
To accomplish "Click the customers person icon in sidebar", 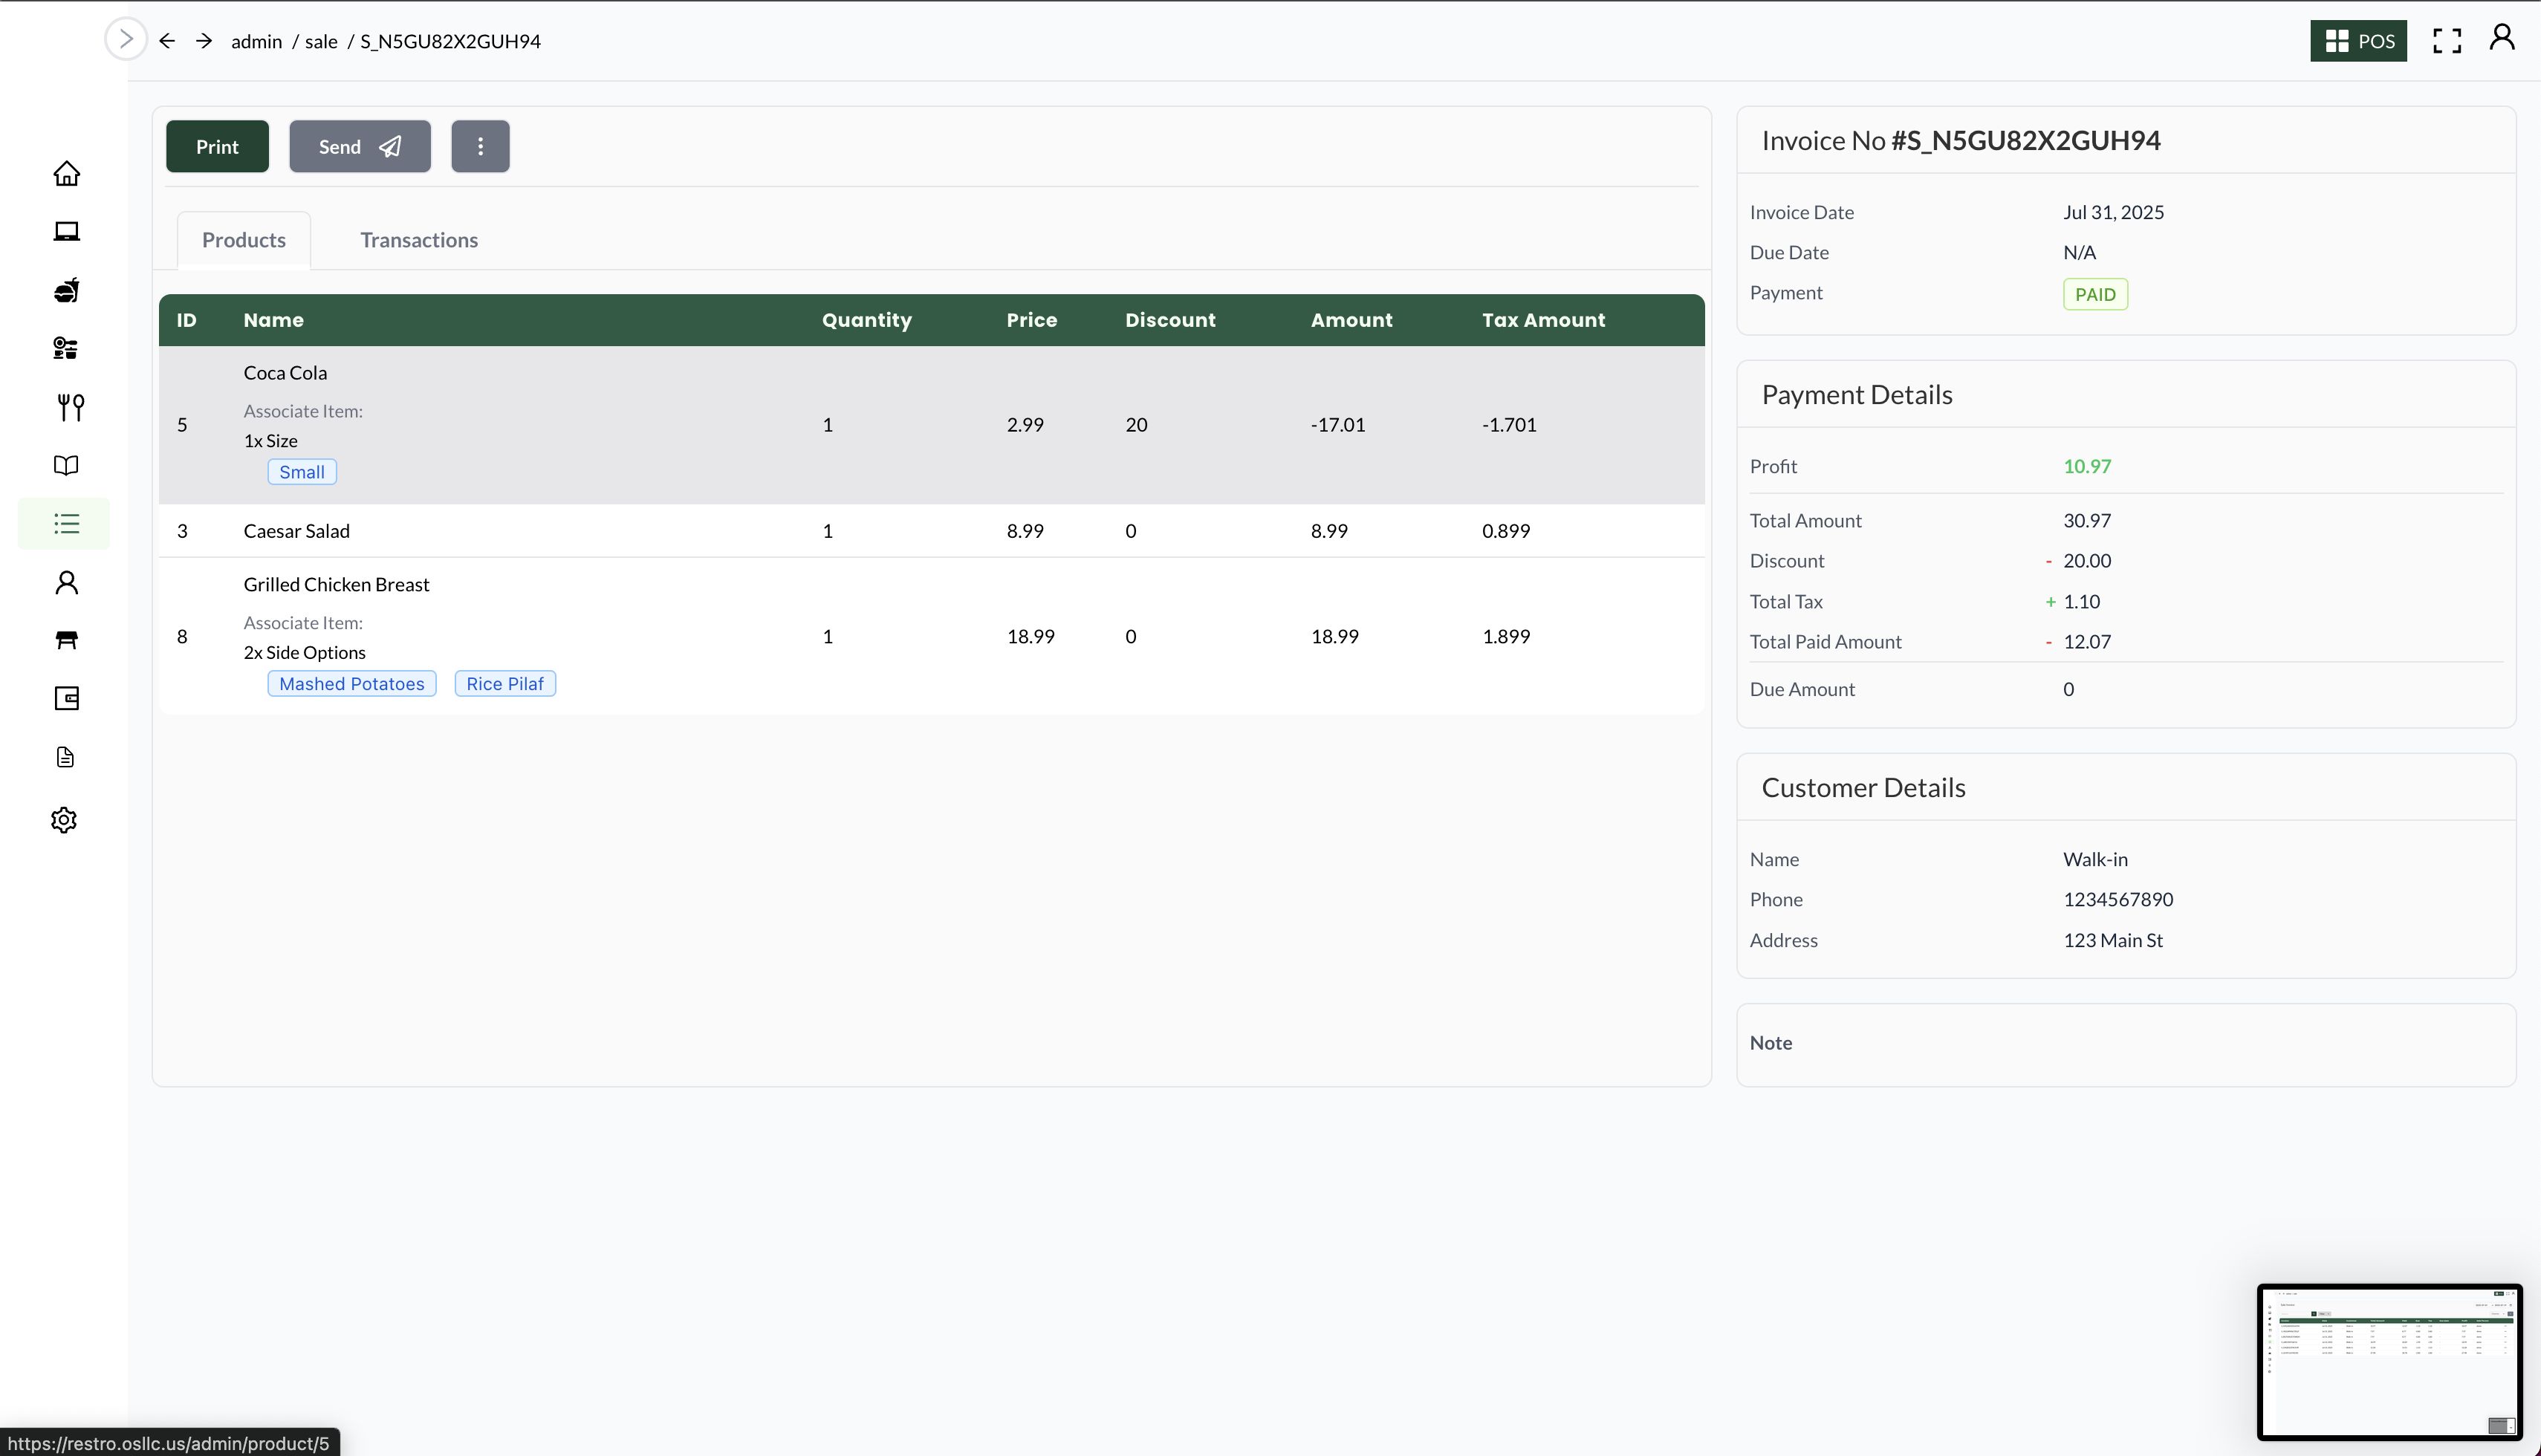I will (66, 582).
